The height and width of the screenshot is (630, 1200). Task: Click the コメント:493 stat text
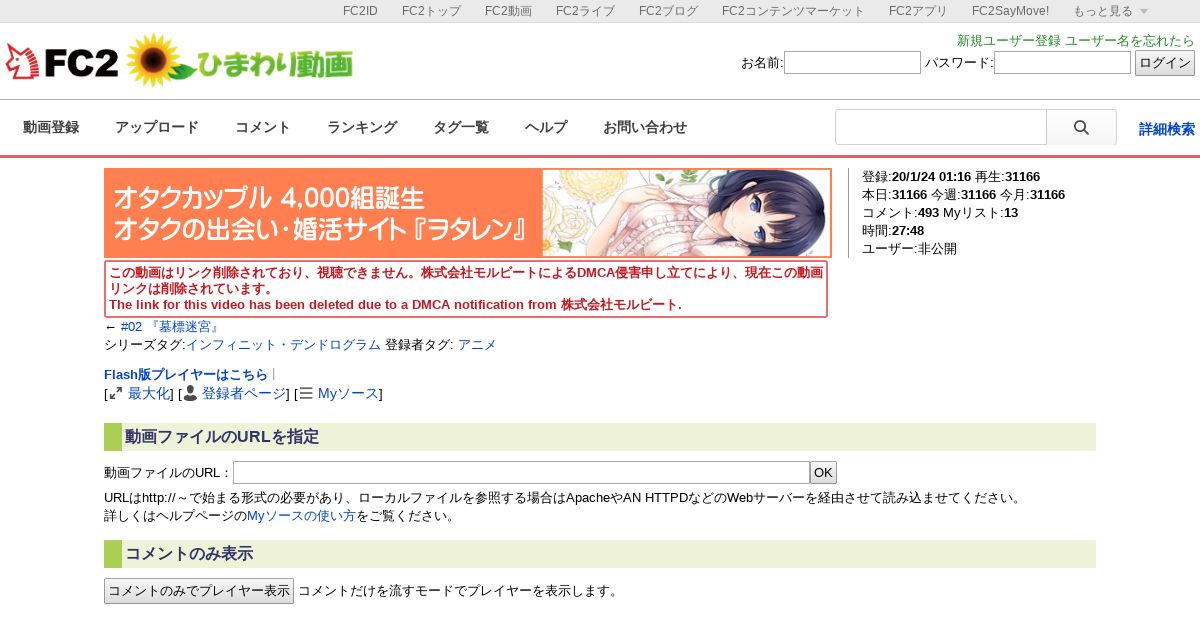click(900, 213)
